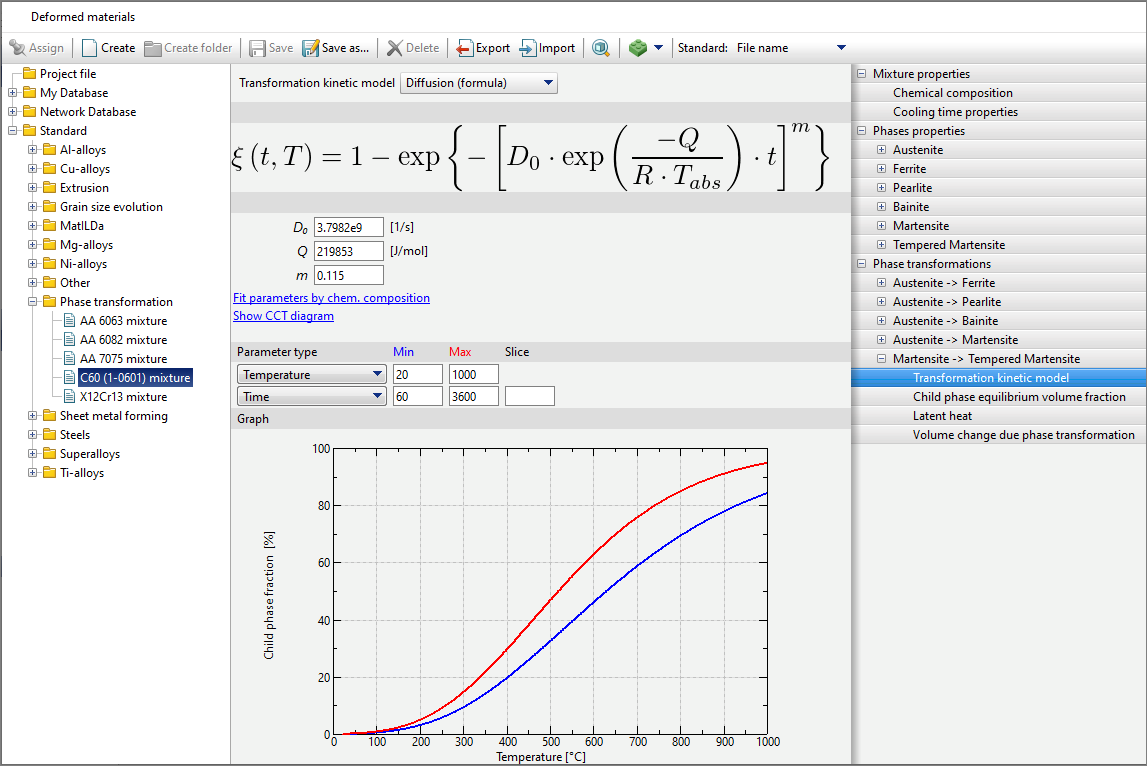Click the Q activation energy input field
1147x766 pixels.
click(348, 251)
